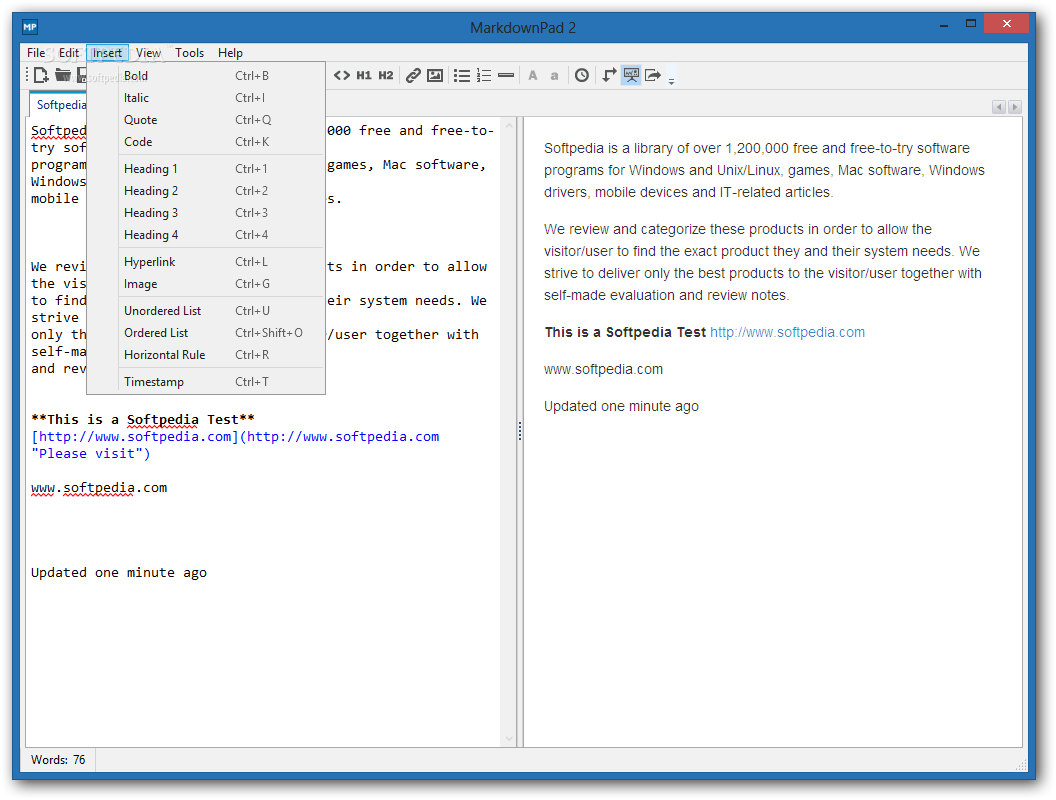Click the insert image toolbar icon
The image size is (1056, 800).
(435, 75)
